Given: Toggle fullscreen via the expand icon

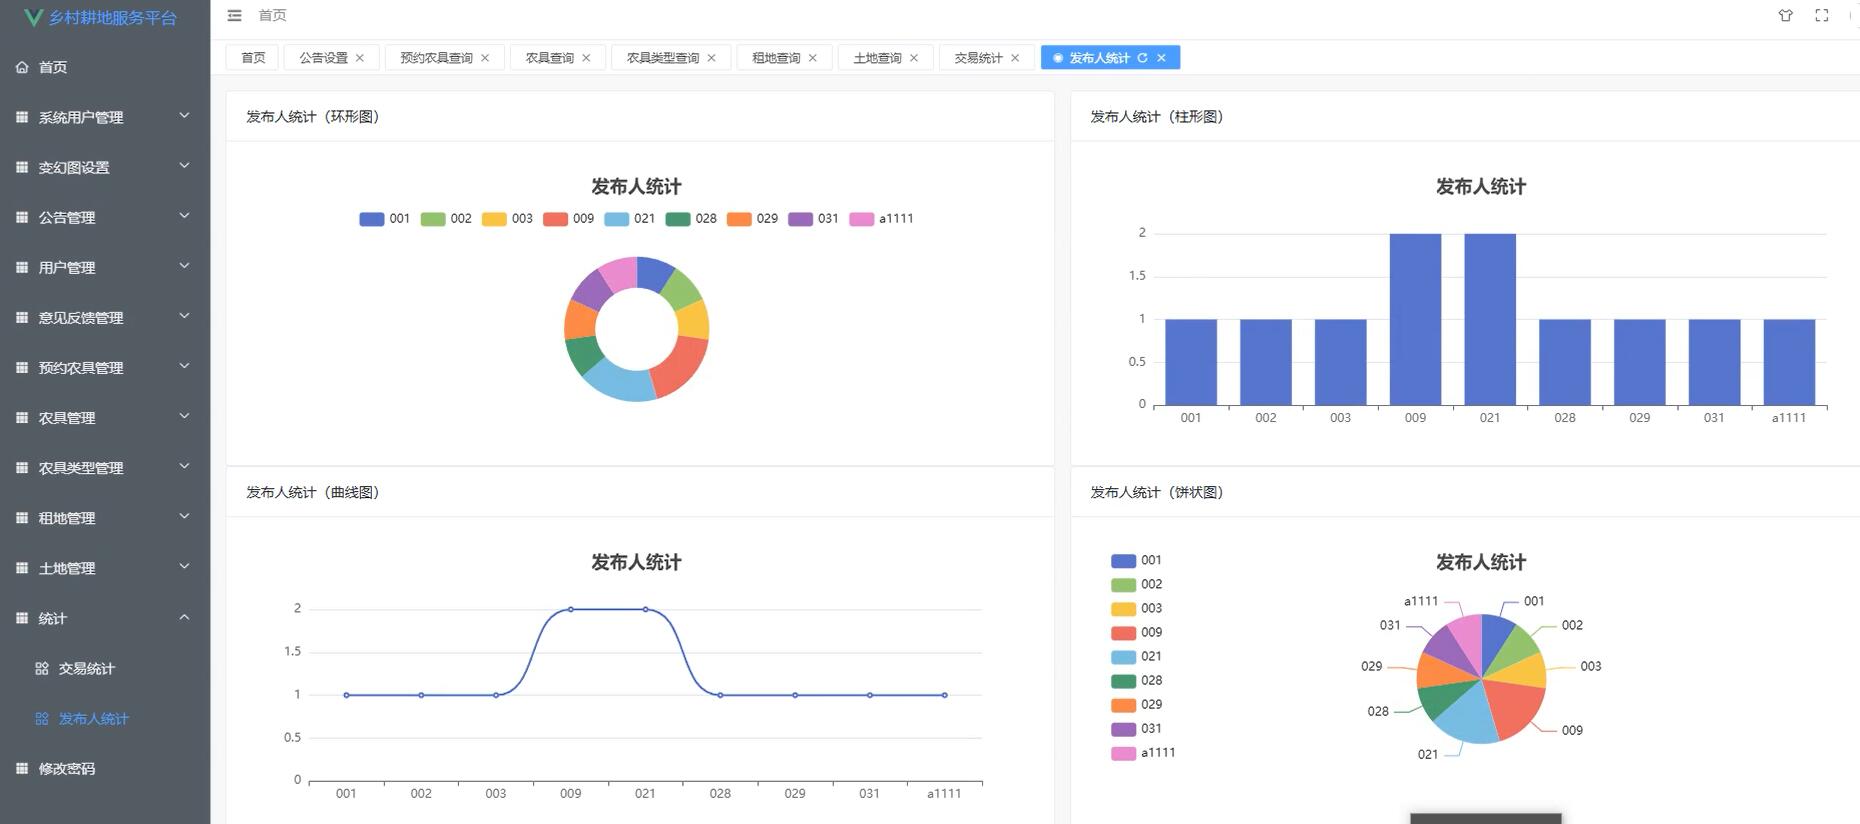Looking at the screenshot, I should tap(1822, 15).
